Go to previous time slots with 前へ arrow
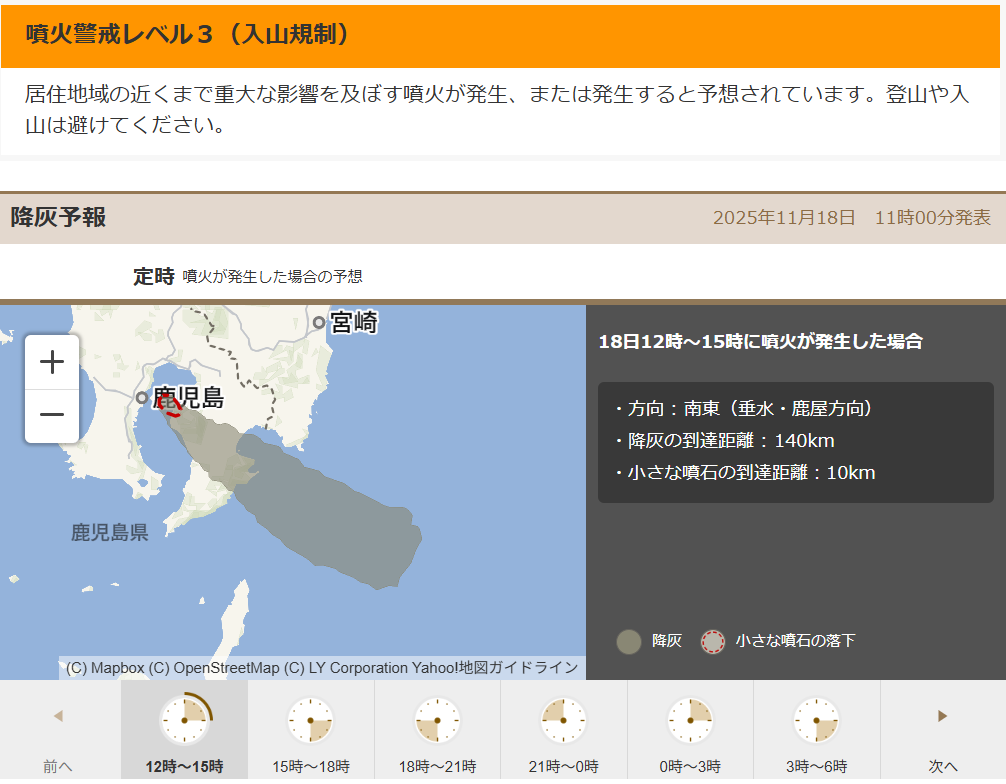The width and height of the screenshot is (1006, 784). pyautogui.click(x=58, y=716)
